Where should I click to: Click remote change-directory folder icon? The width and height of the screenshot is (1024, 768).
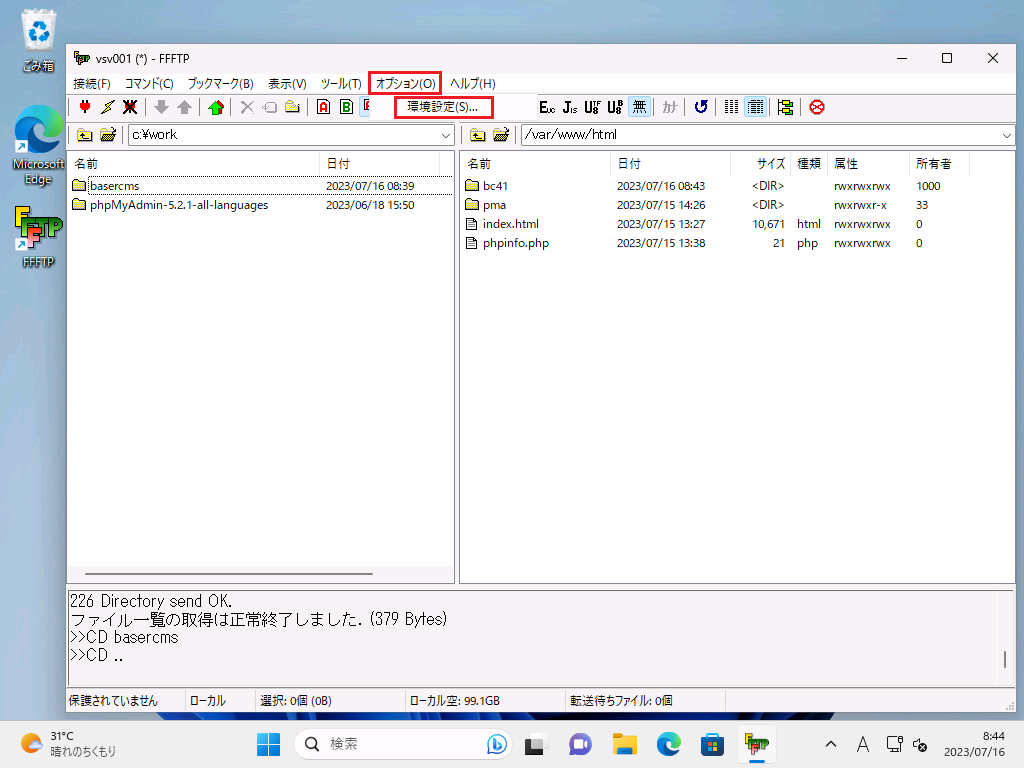(501, 135)
